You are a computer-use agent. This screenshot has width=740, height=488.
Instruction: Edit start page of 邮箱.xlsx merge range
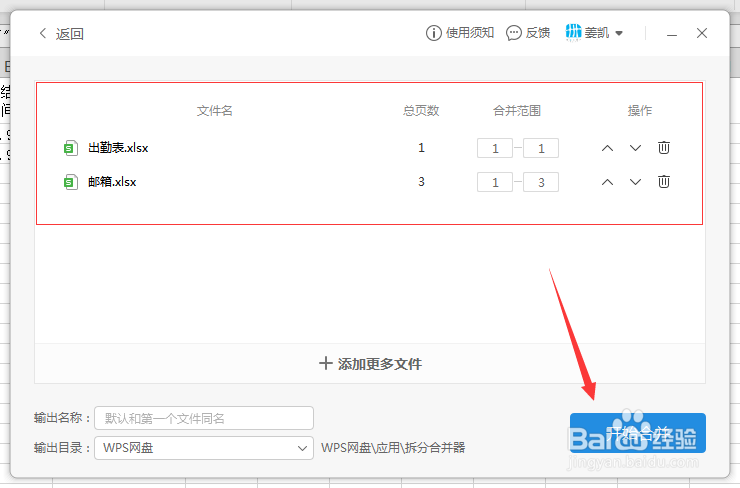coord(495,182)
